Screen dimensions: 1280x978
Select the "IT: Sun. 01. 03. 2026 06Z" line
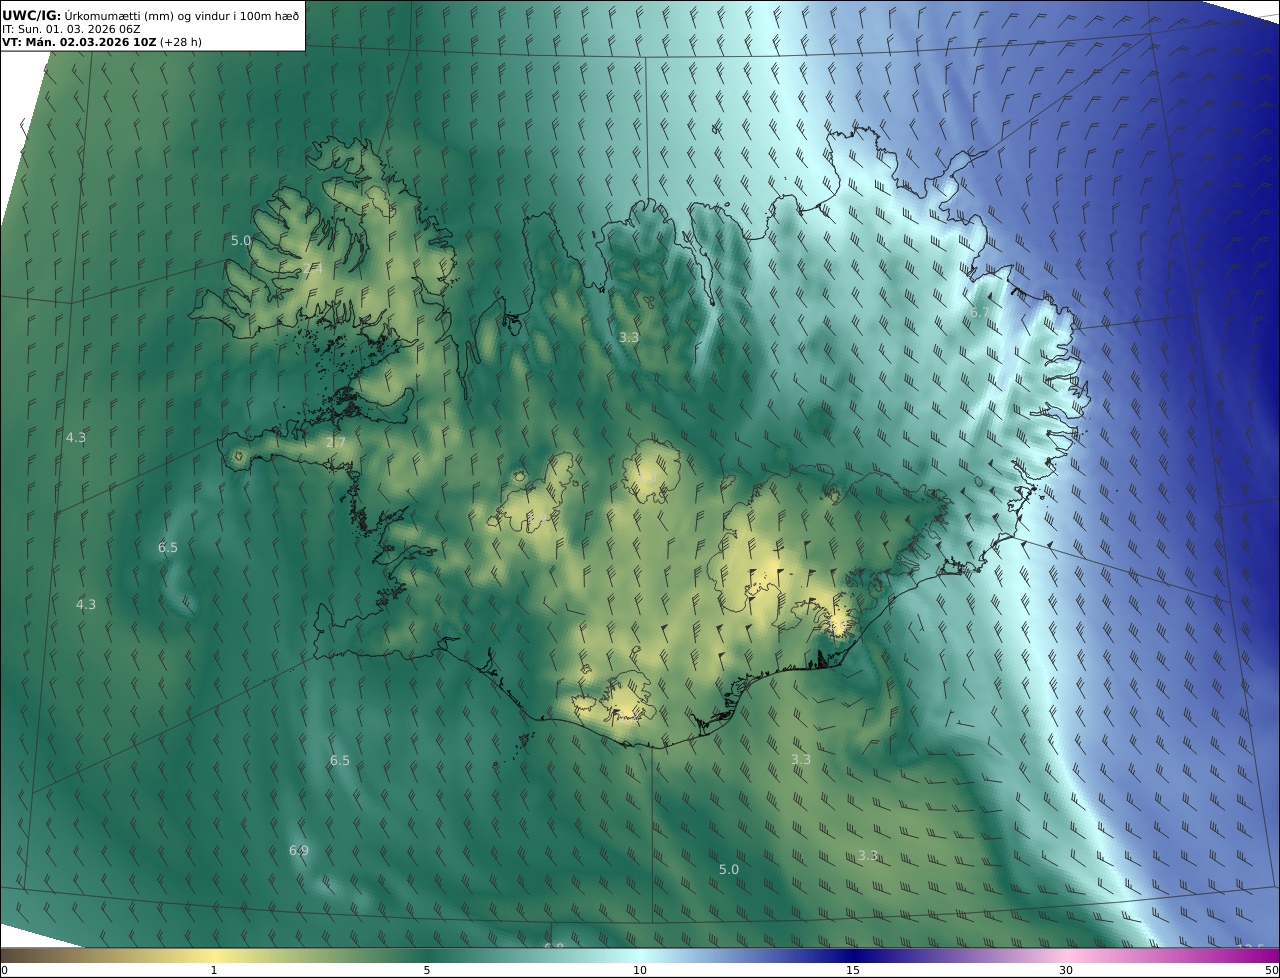click(71, 29)
